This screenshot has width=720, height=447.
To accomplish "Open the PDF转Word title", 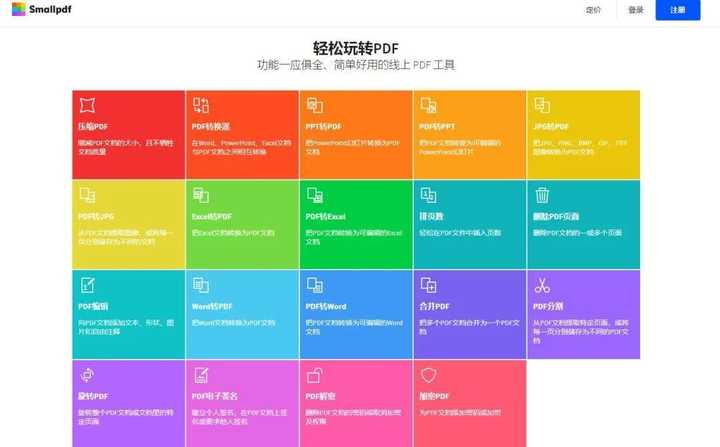I will (326, 306).
